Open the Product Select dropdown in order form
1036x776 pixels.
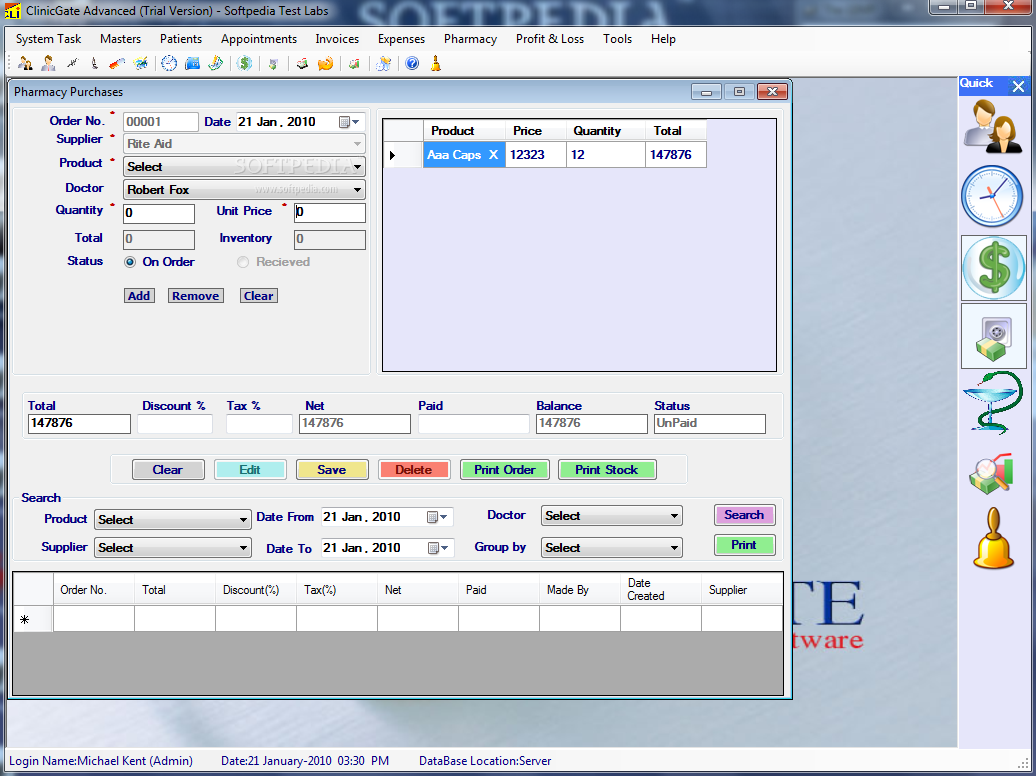click(357, 167)
